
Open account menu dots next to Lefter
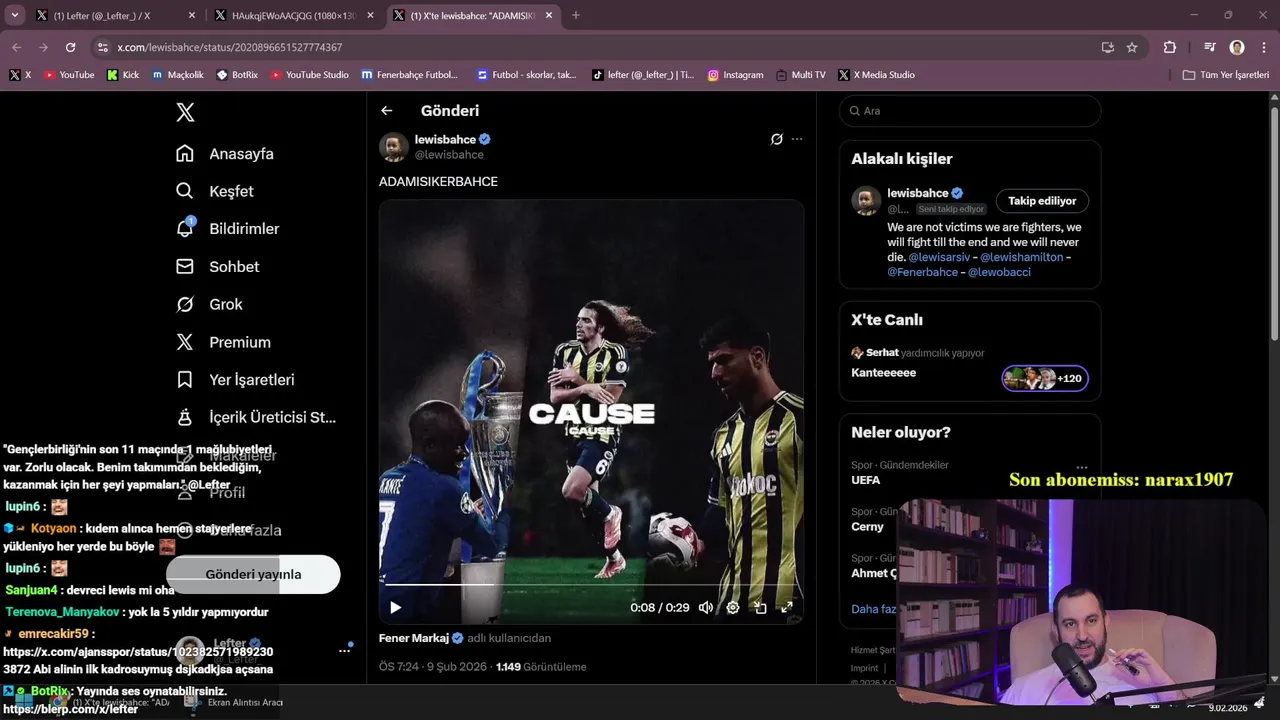click(344, 650)
